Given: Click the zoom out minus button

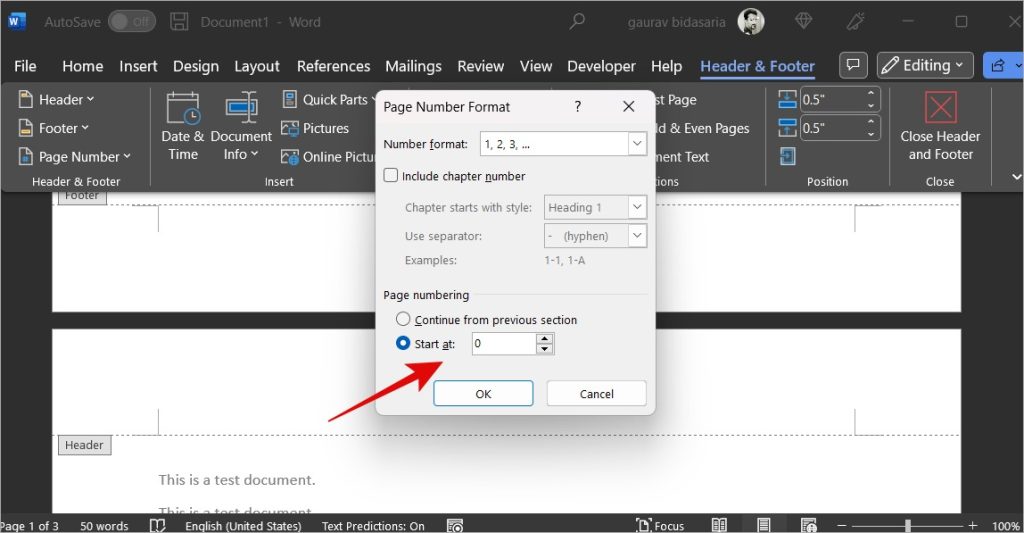Looking at the screenshot, I should tap(842, 525).
